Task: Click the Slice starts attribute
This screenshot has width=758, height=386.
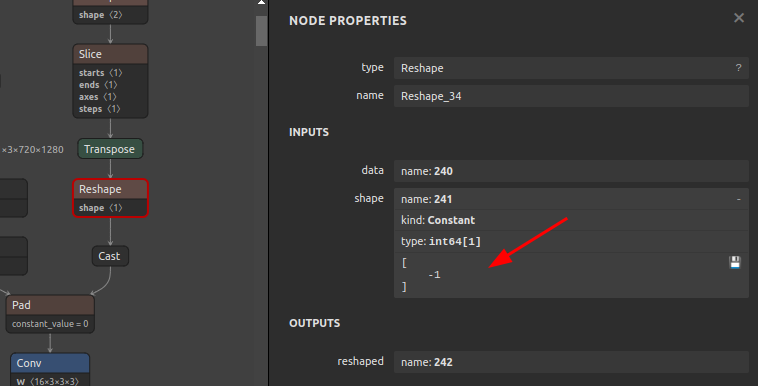Action: [x=101, y=73]
